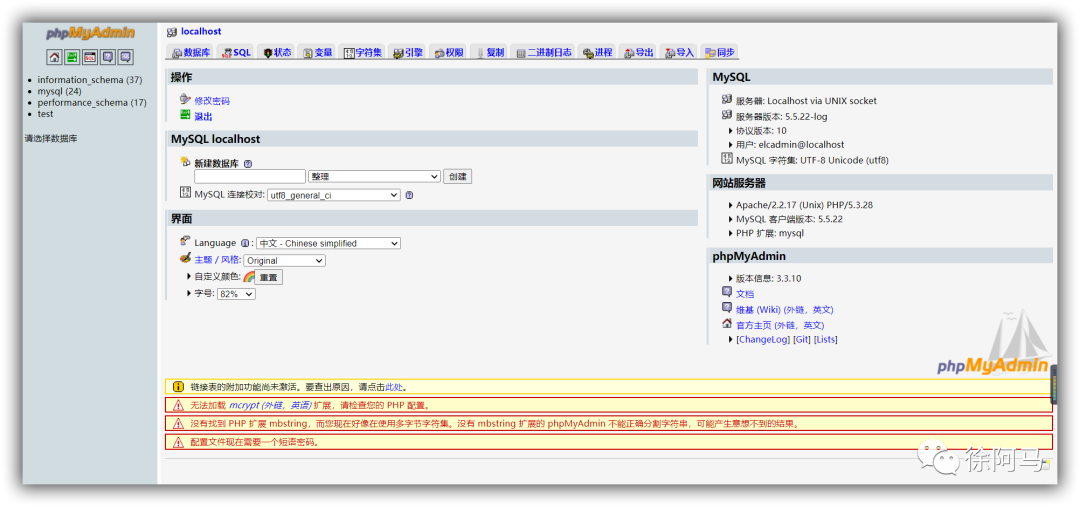1080x507 pixels.
Task: Open the [ChangeLog] link
Action: coord(762,340)
